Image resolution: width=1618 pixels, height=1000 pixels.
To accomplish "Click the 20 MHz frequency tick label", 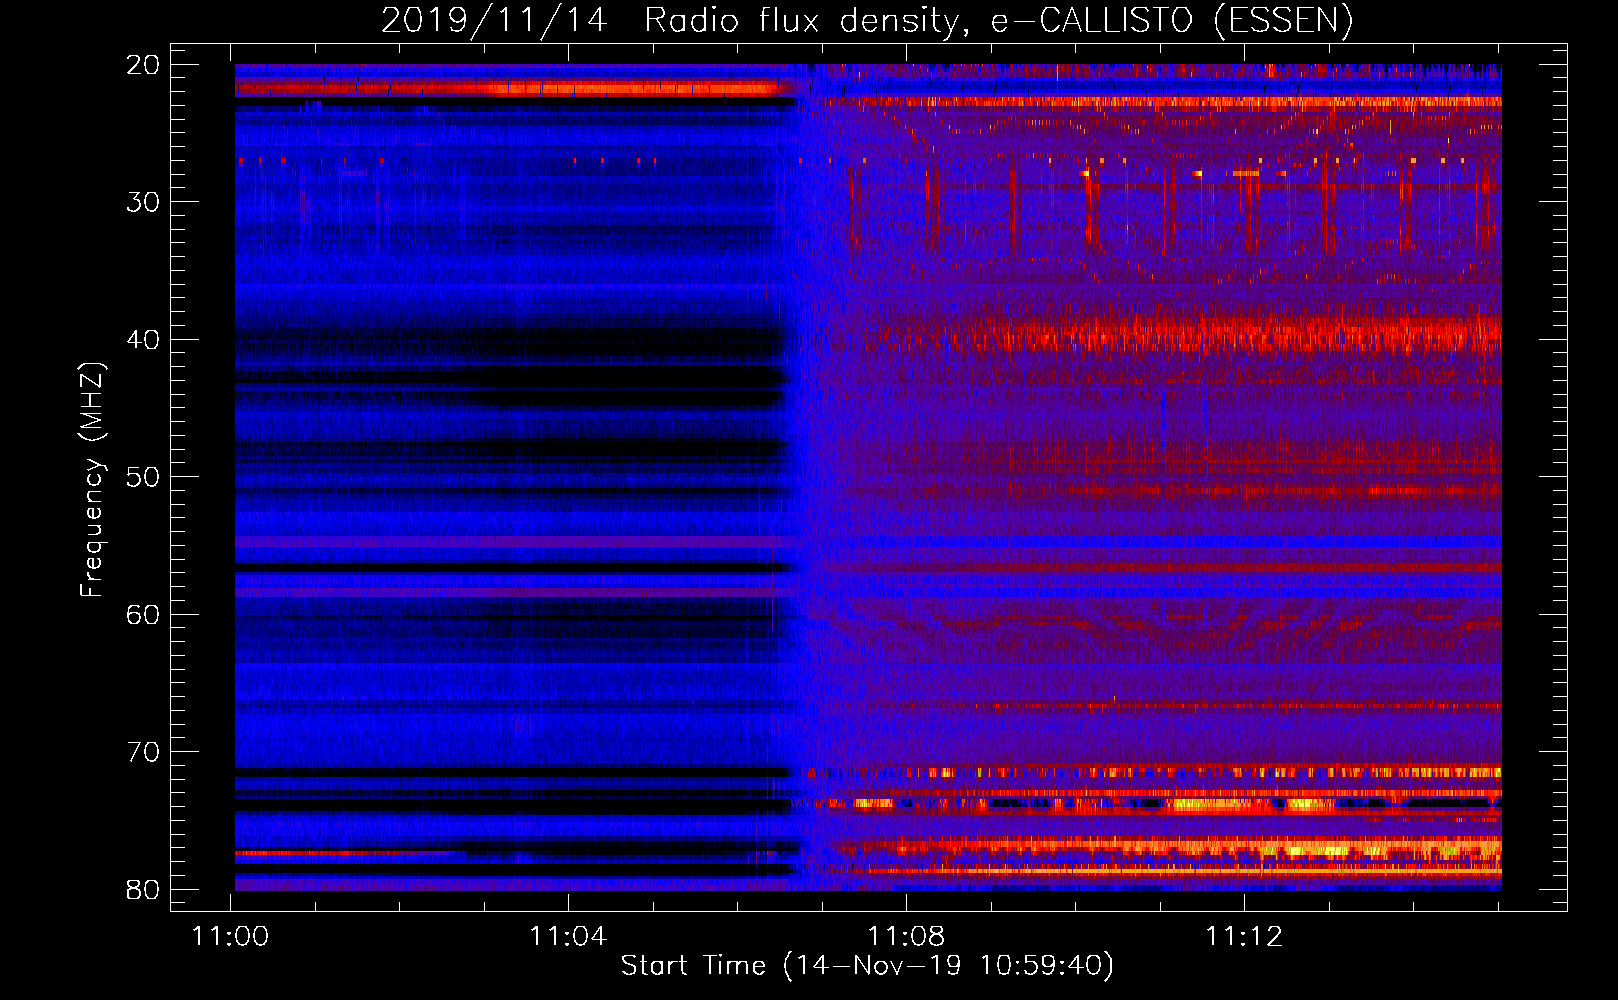I will (144, 65).
